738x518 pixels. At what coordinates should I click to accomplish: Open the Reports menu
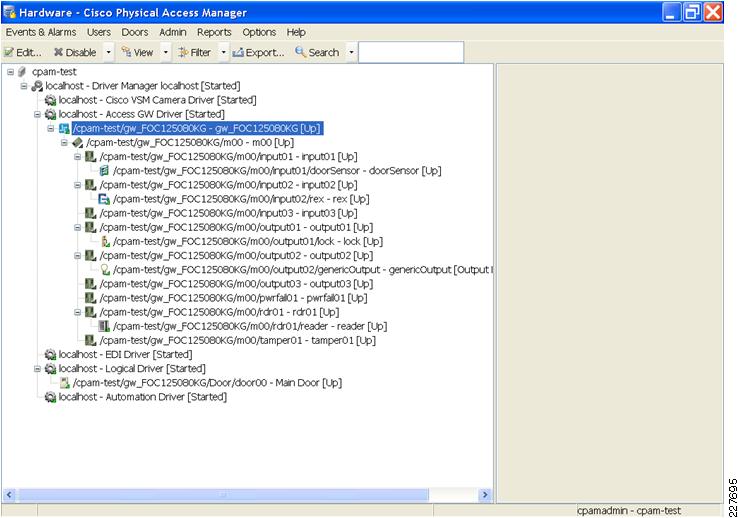tap(214, 32)
